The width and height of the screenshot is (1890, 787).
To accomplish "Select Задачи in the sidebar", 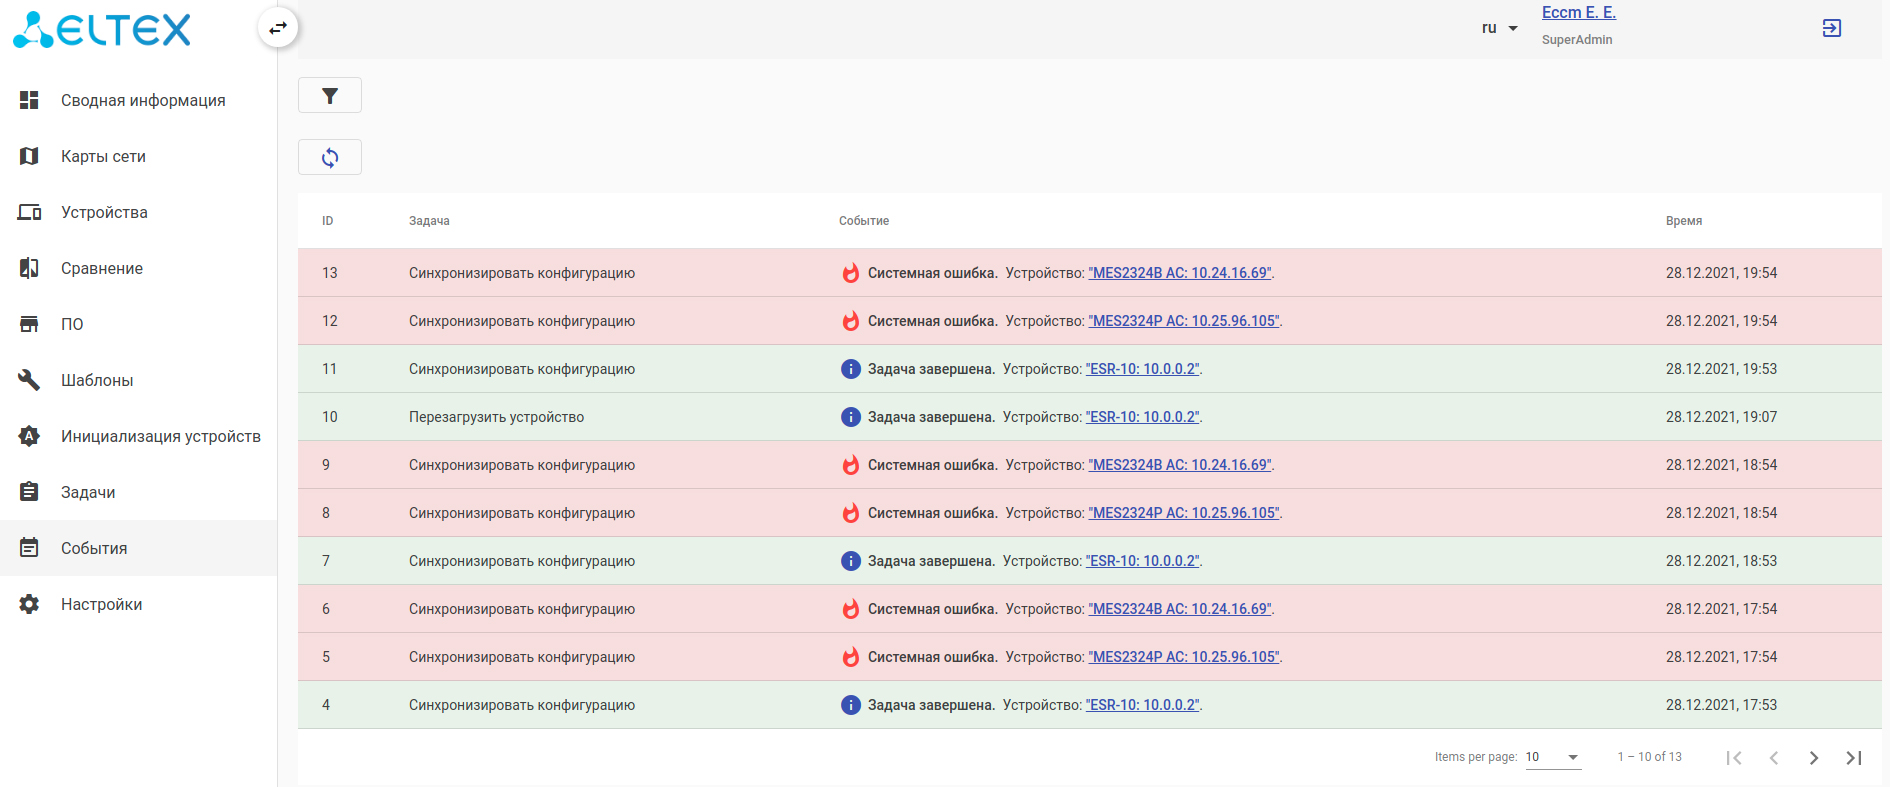I will pos(88,492).
